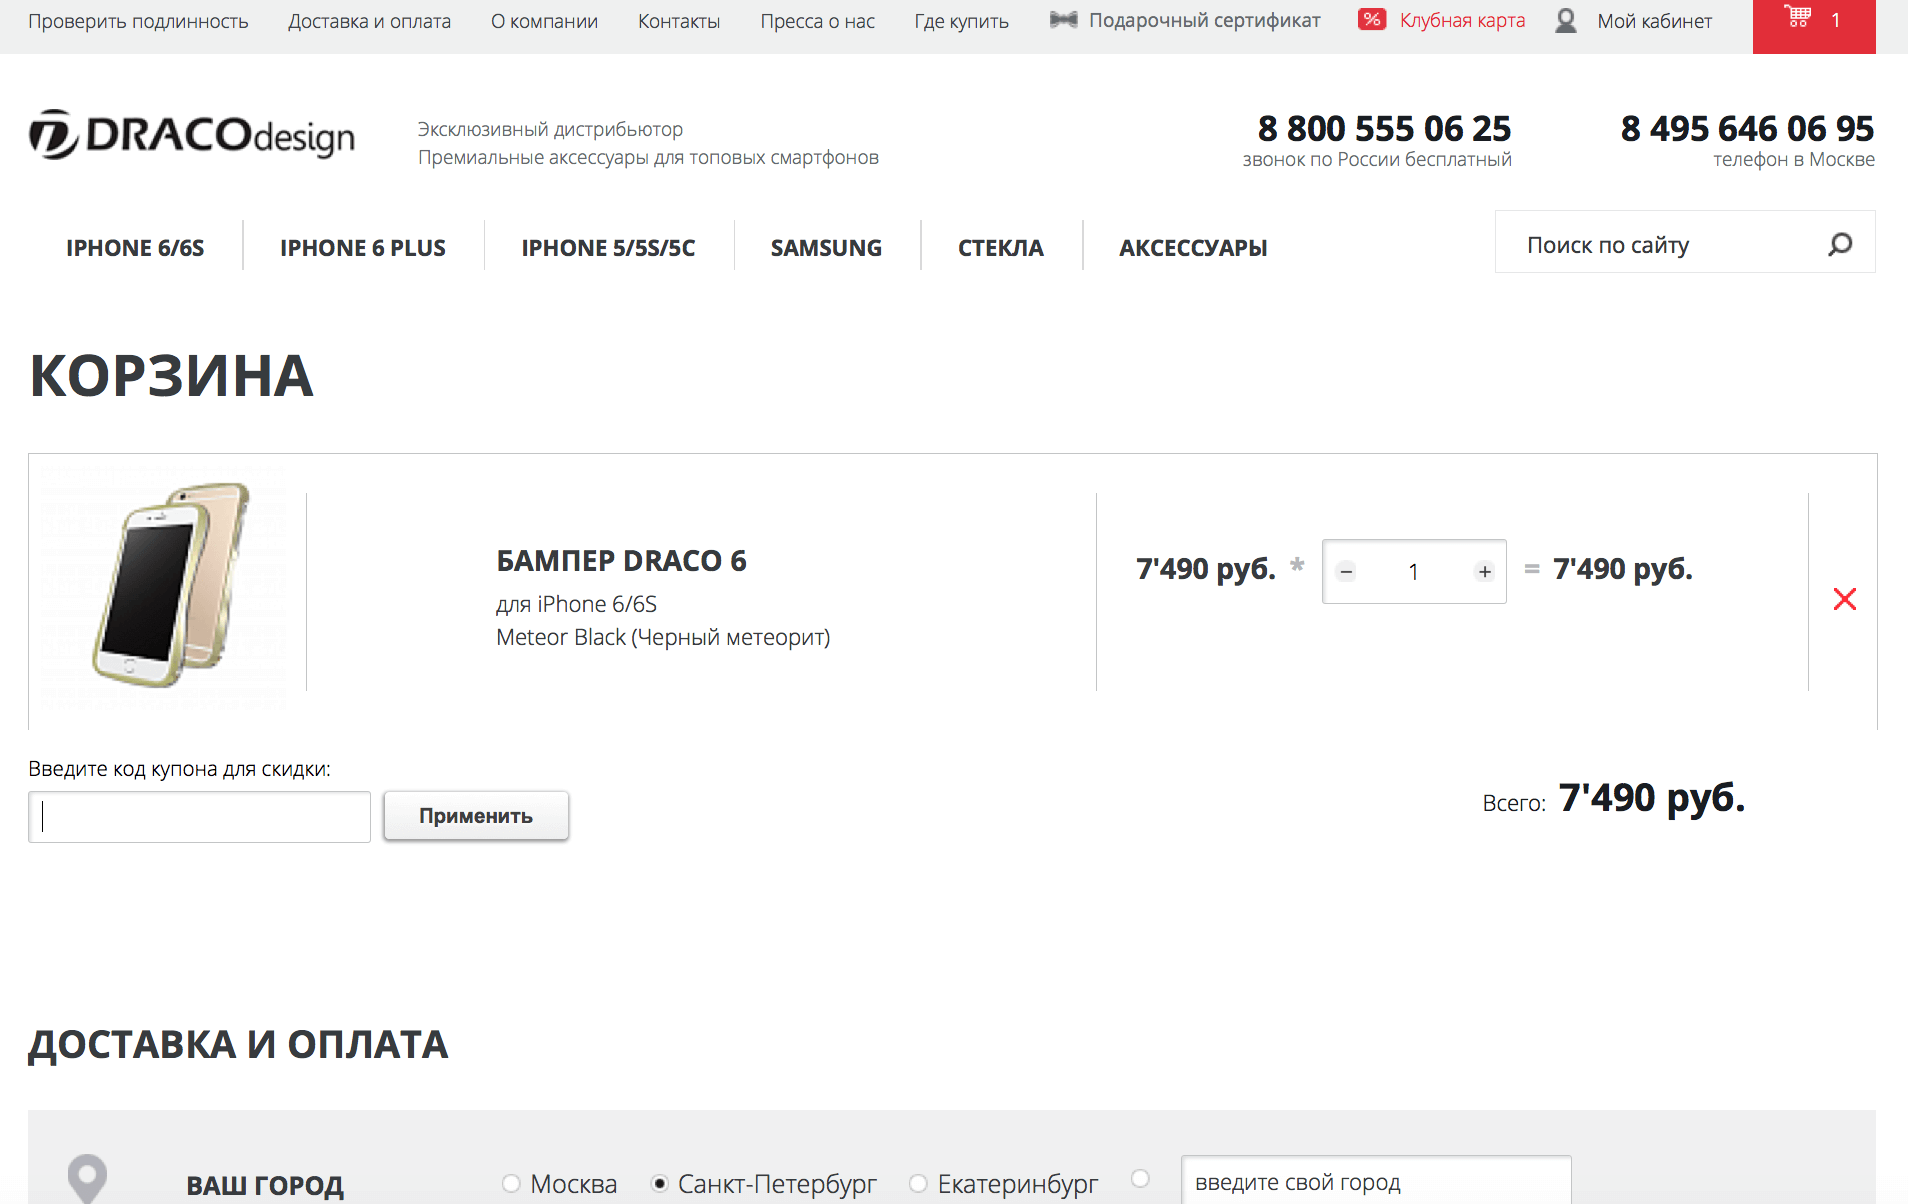Select the Москва city radio button
Screen dimensions: 1908x1204
(511, 1184)
